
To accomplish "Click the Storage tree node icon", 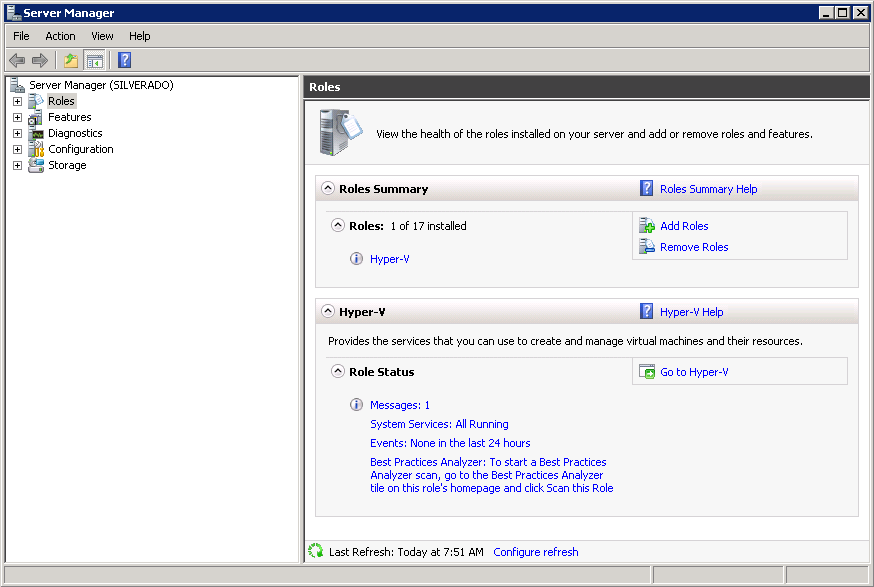I will [x=36, y=166].
